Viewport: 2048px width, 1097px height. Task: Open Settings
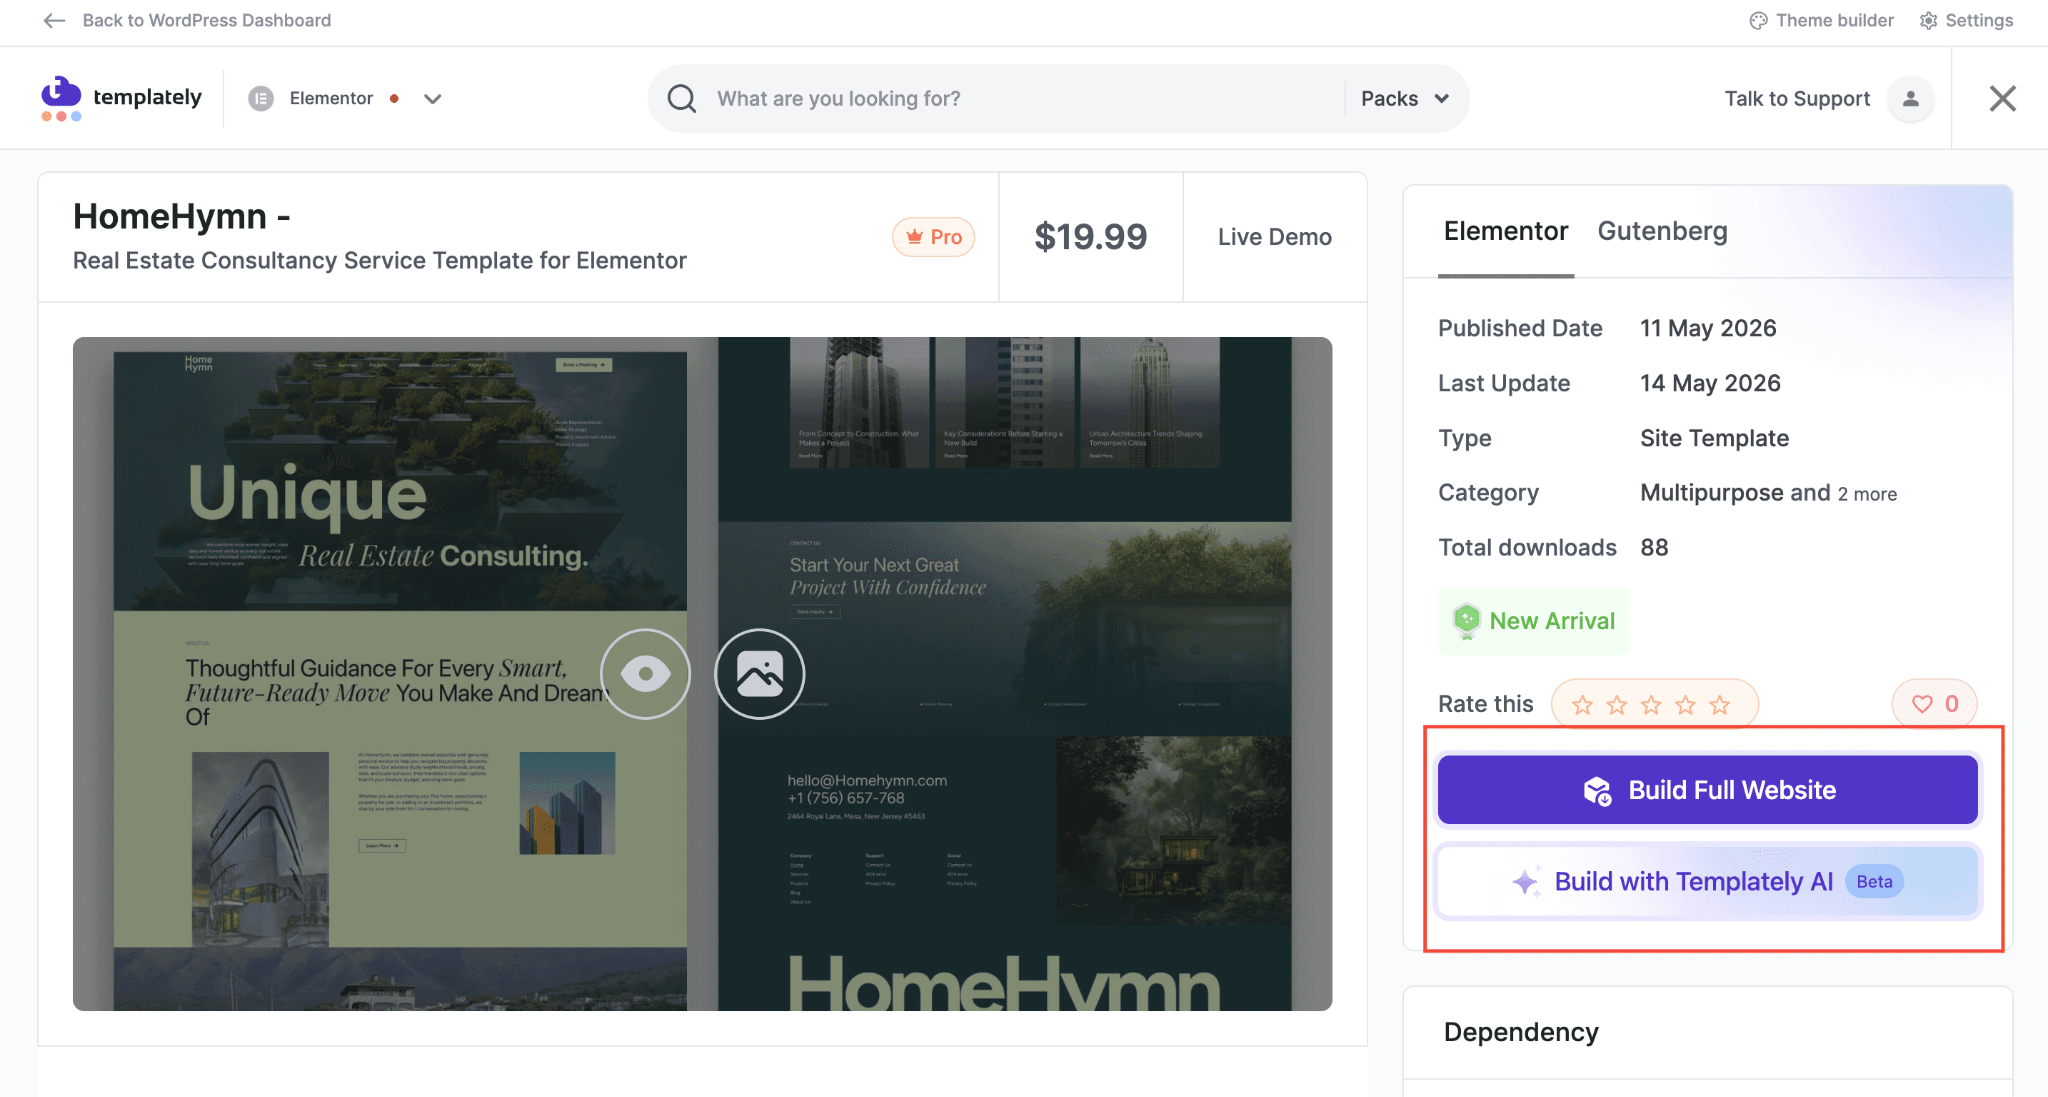pos(1979,20)
